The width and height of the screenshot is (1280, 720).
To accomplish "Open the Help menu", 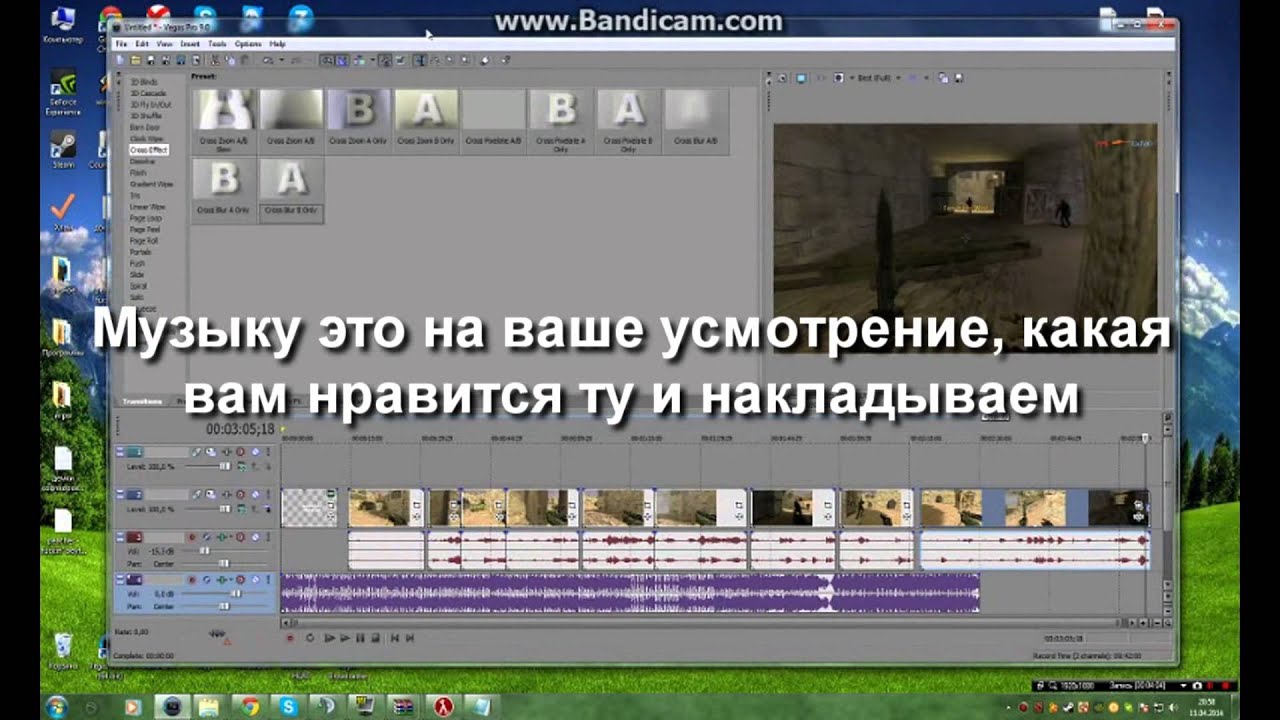I will [x=277, y=44].
